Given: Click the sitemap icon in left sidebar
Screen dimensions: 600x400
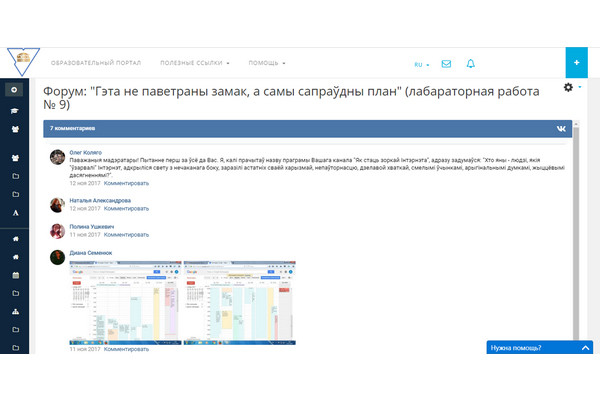Looking at the screenshot, I should tap(15, 311).
